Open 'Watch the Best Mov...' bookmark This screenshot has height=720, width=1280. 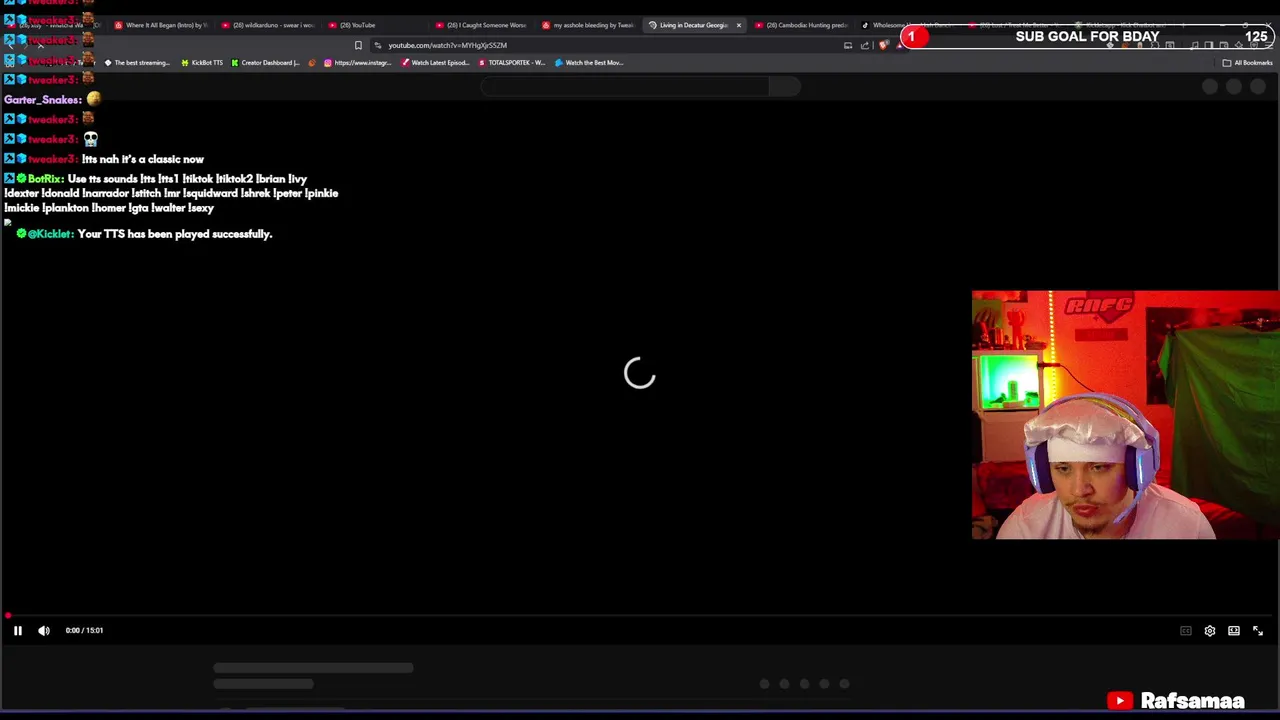[x=590, y=63]
